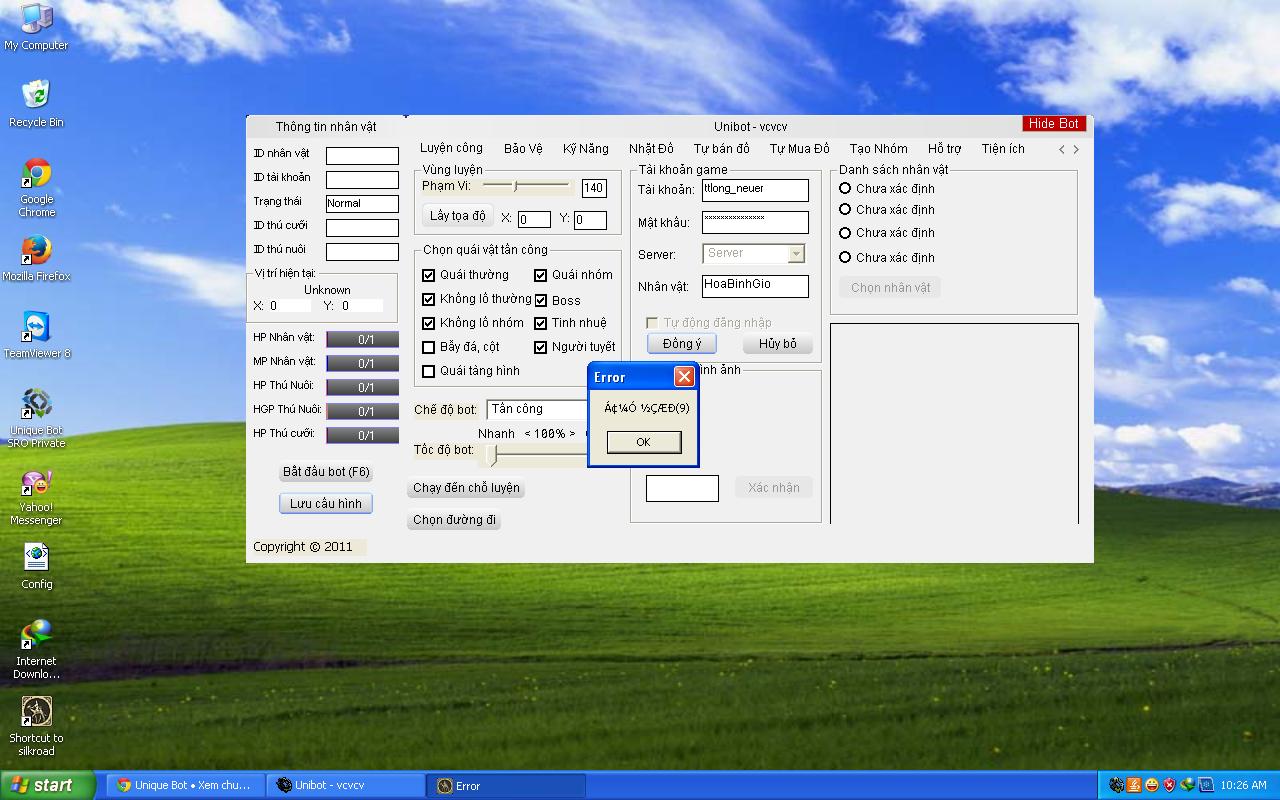The height and width of the screenshot is (800, 1280).
Task: Open the Windows Start menu
Action: tap(47, 785)
